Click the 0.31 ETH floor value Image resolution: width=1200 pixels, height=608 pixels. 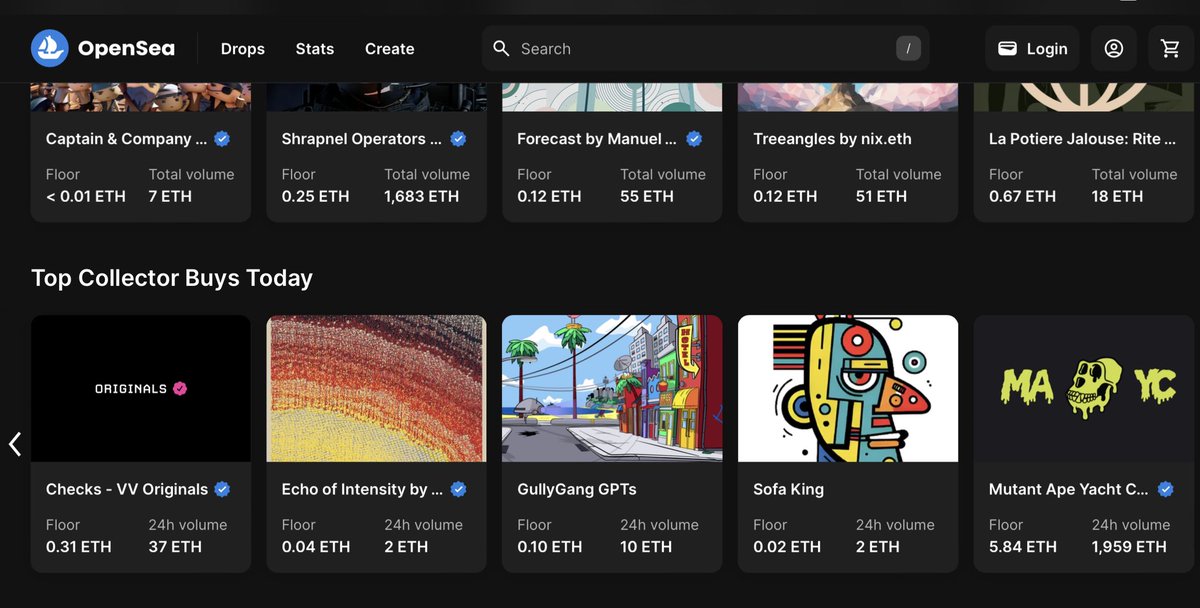coord(79,546)
